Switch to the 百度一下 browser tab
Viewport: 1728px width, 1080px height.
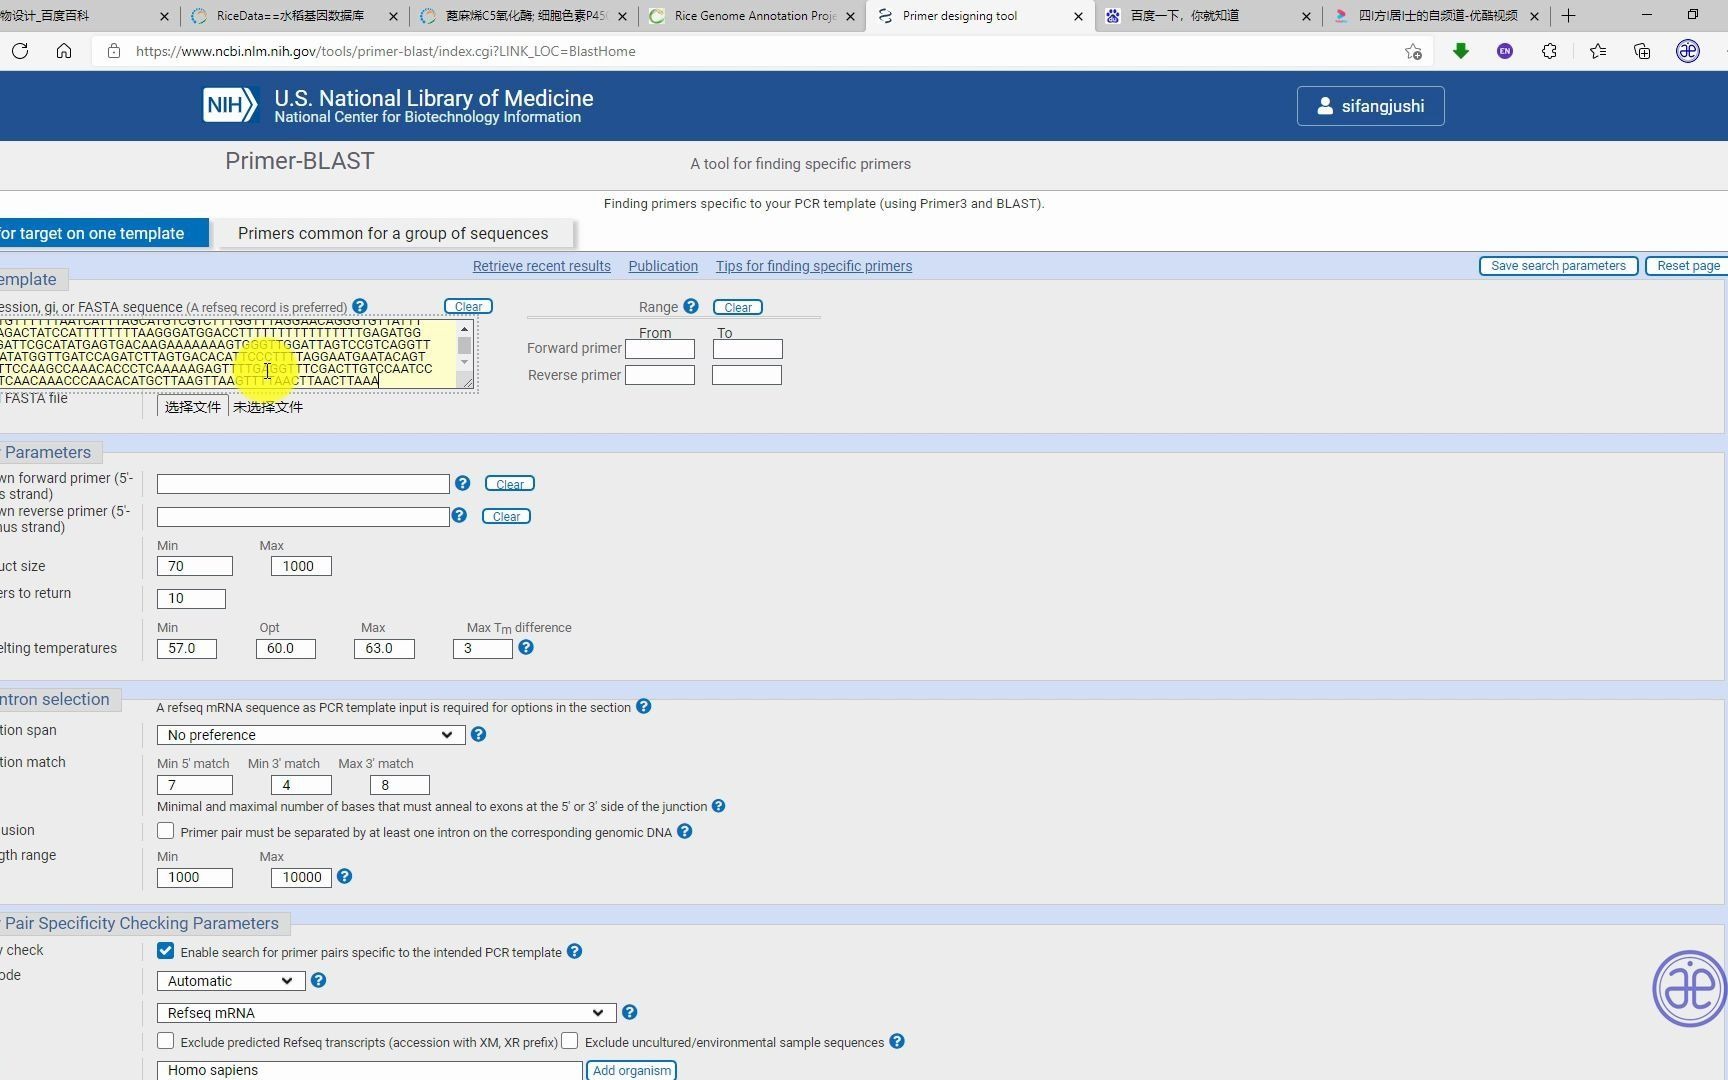click(x=1208, y=16)
